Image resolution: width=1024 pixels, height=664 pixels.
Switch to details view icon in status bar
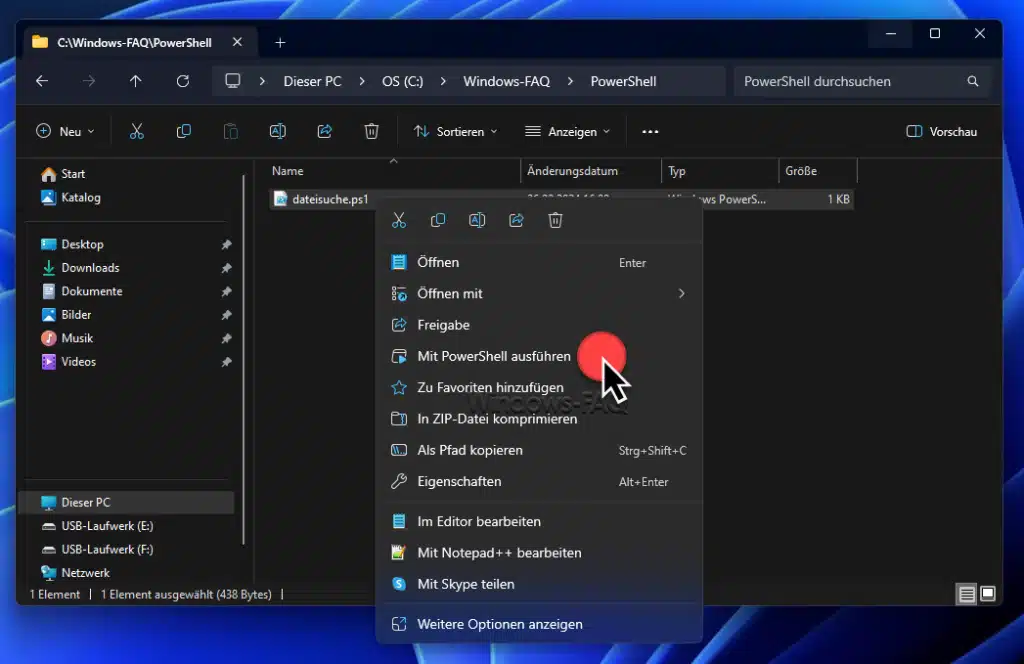click(x=967, y=594)
